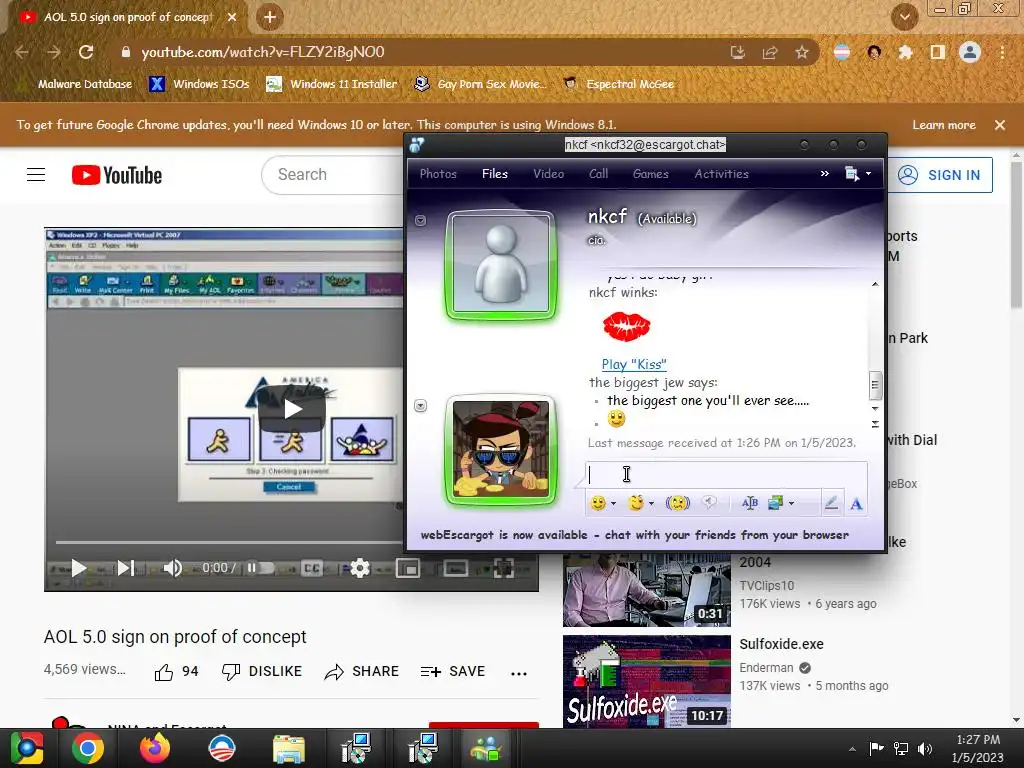Screen dimensions: 1024x768
Task: Click the YouTube search box
Action: (x=333, y=175)
